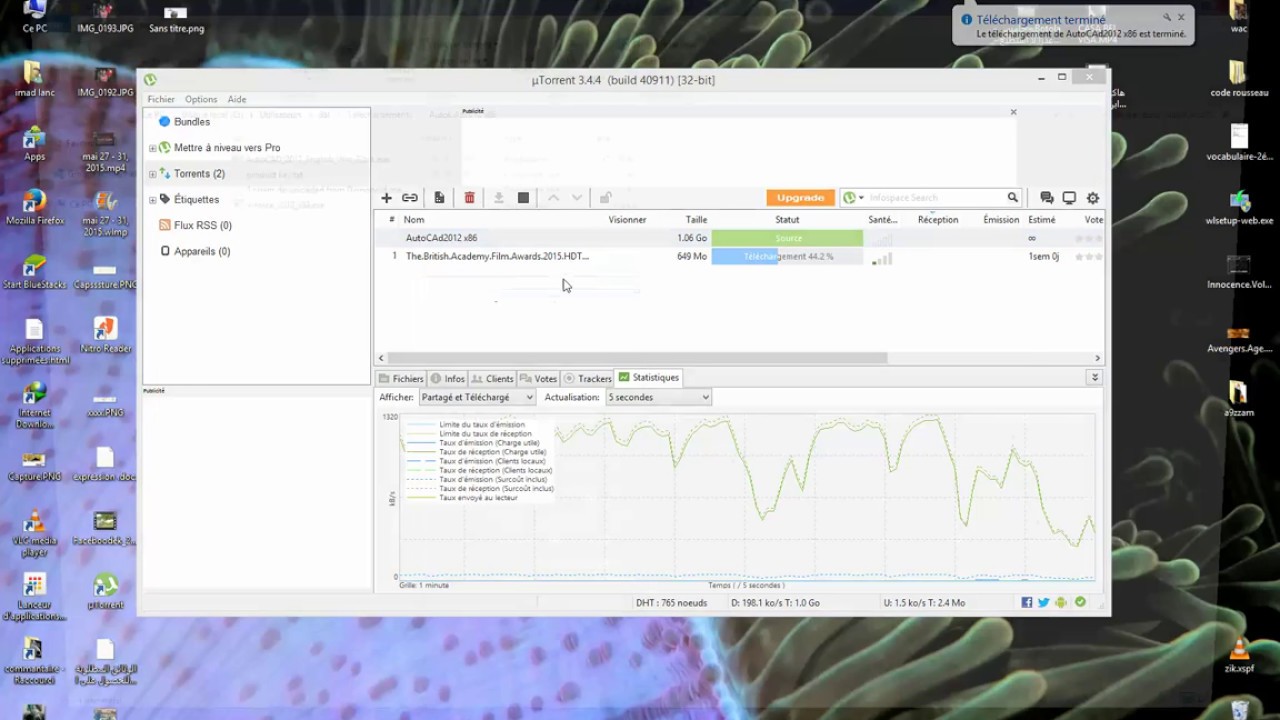Viewport: 1280px width, 720px height.
Task: Click the Téléchargement 44.2 % progress bar
Action: [787, 256]
